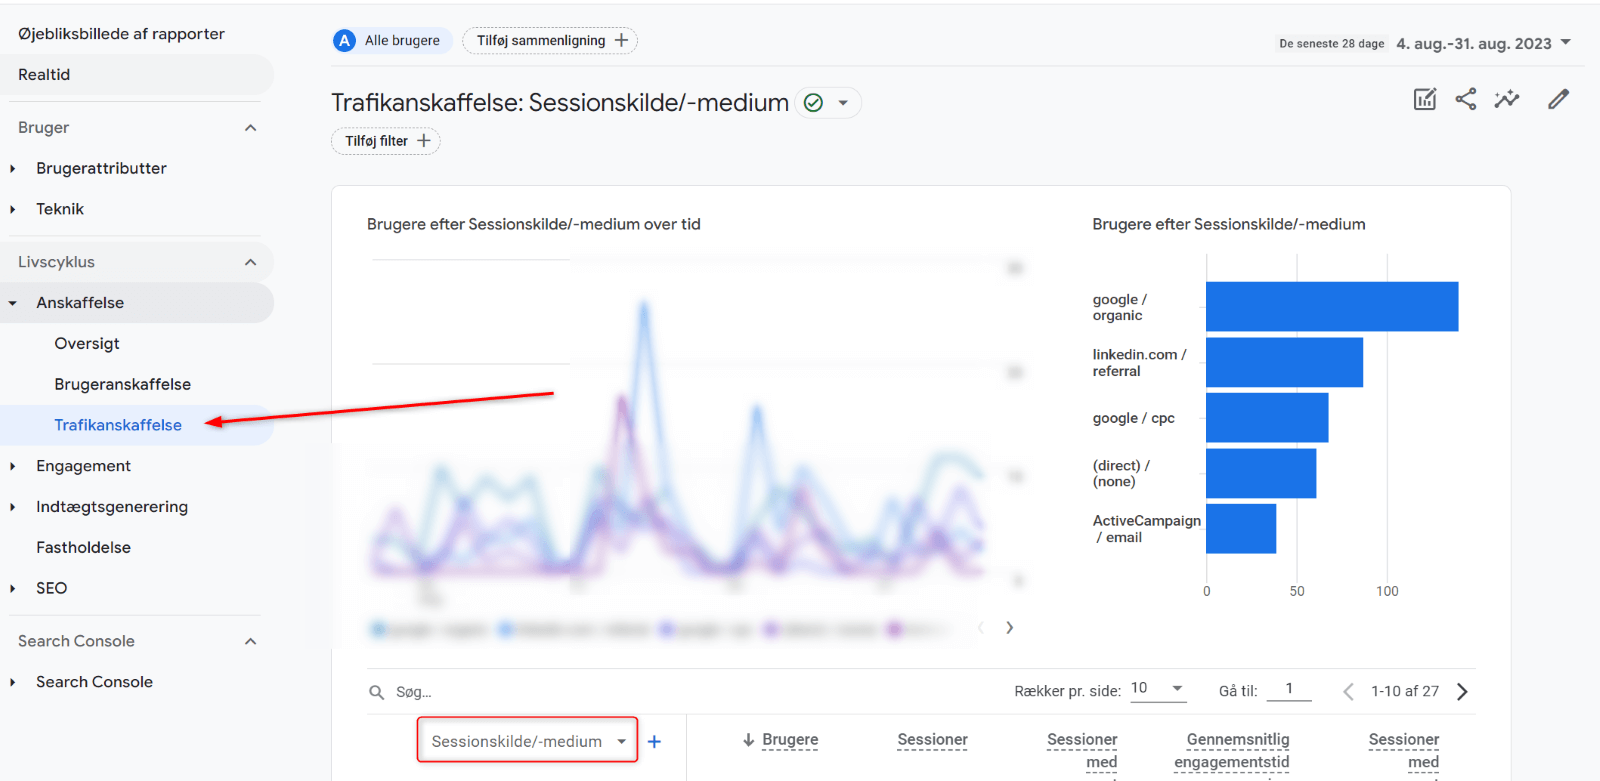
Task: Click the customize report pencil icon
Action: pos(1558,99)
